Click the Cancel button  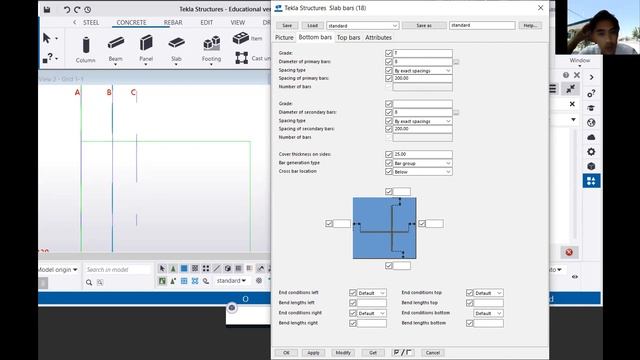pos(433,353)
